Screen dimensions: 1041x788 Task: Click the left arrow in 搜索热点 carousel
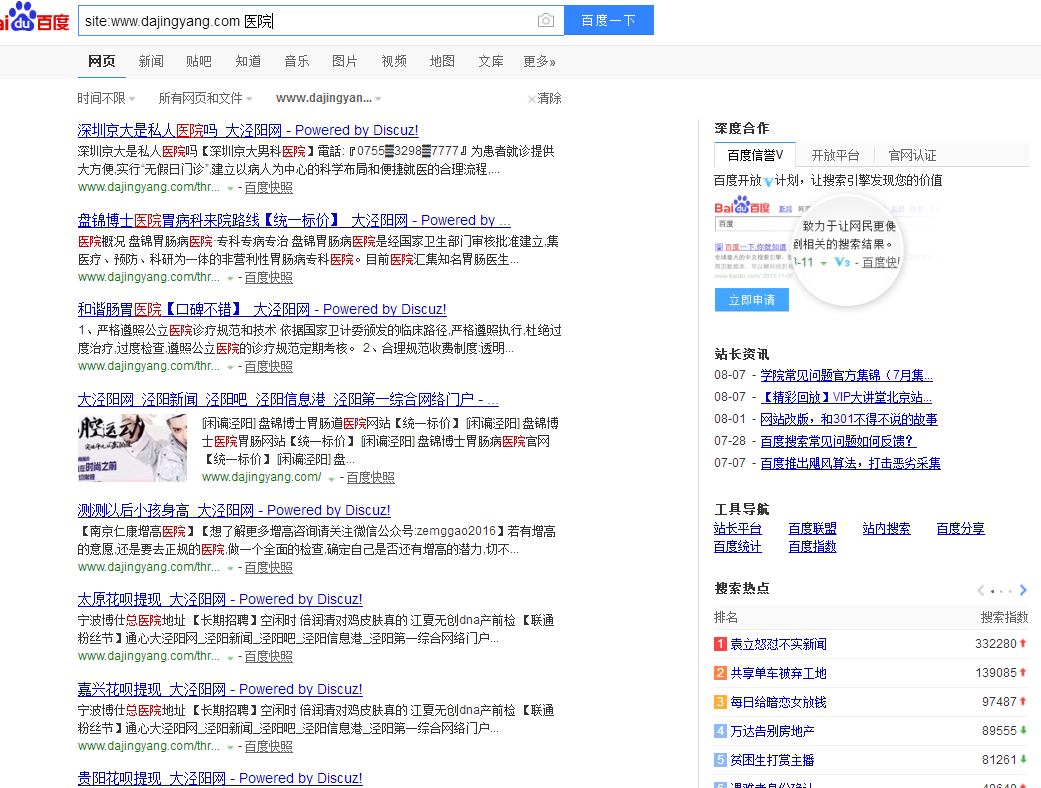coord(979,589)
